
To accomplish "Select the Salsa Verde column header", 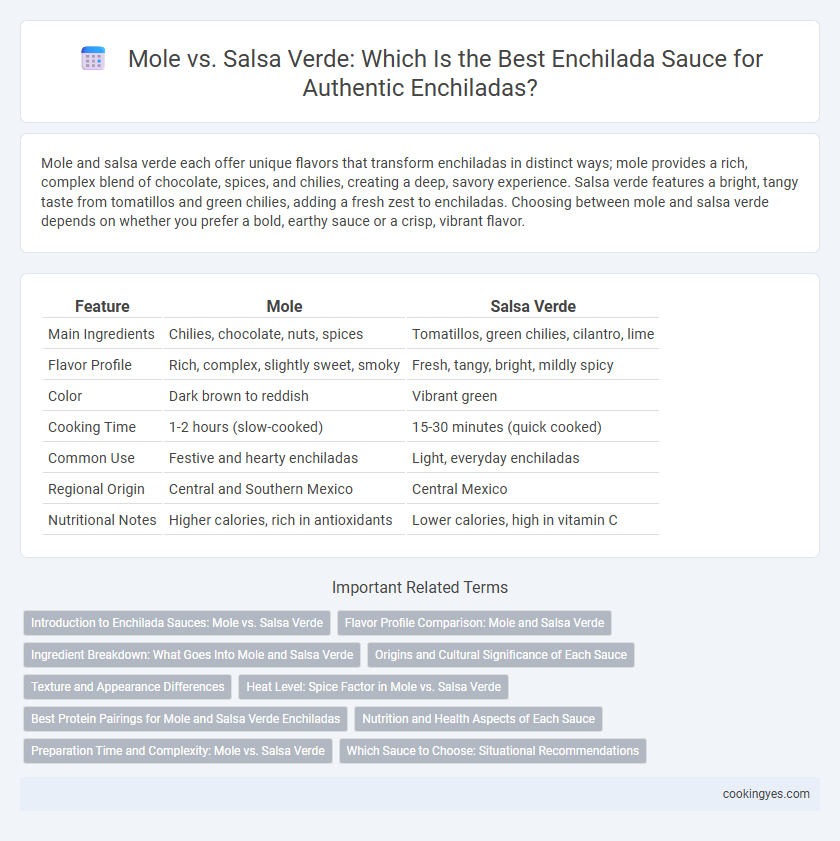I will pos(533,306).
